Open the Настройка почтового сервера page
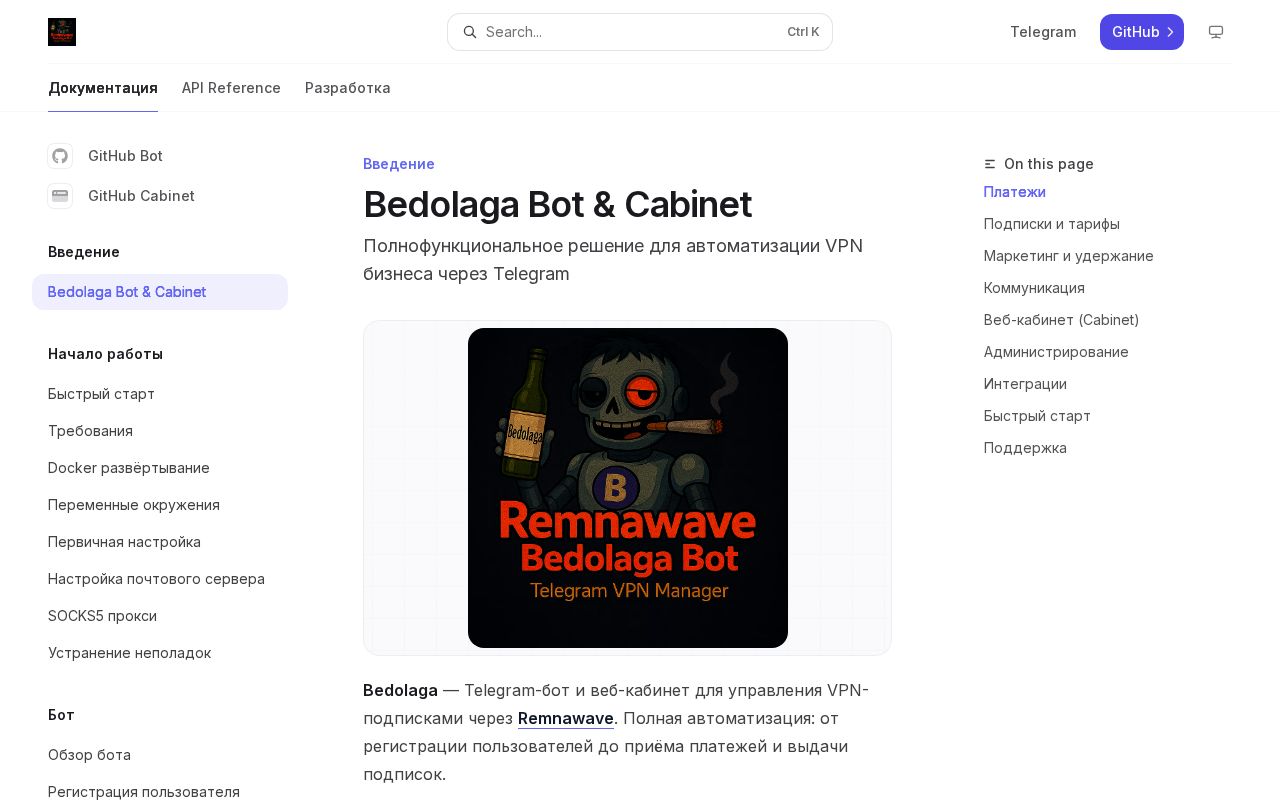Viewport: 1280px width, 800px height. [x=160, y=579]
